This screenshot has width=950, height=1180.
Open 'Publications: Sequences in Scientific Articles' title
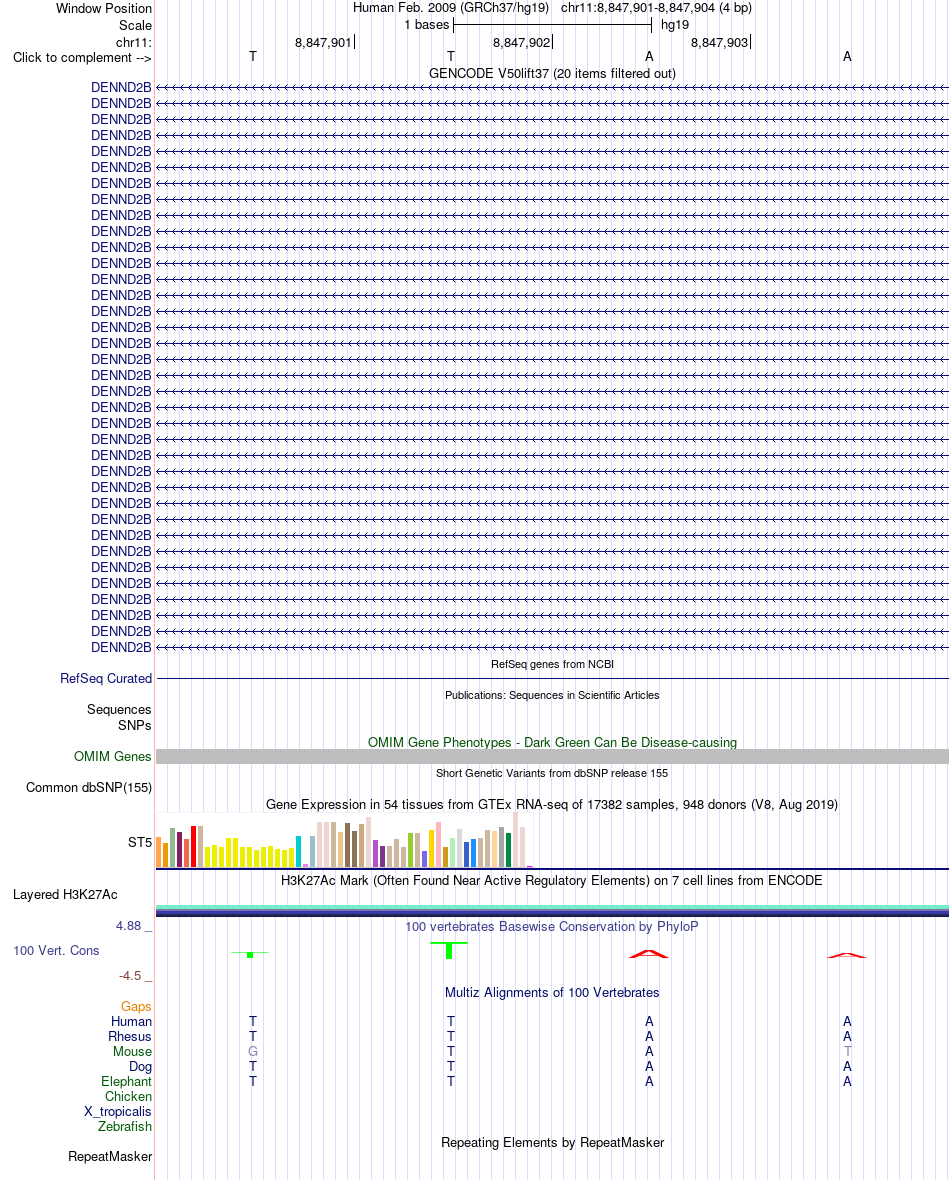(x=552, y=695)
